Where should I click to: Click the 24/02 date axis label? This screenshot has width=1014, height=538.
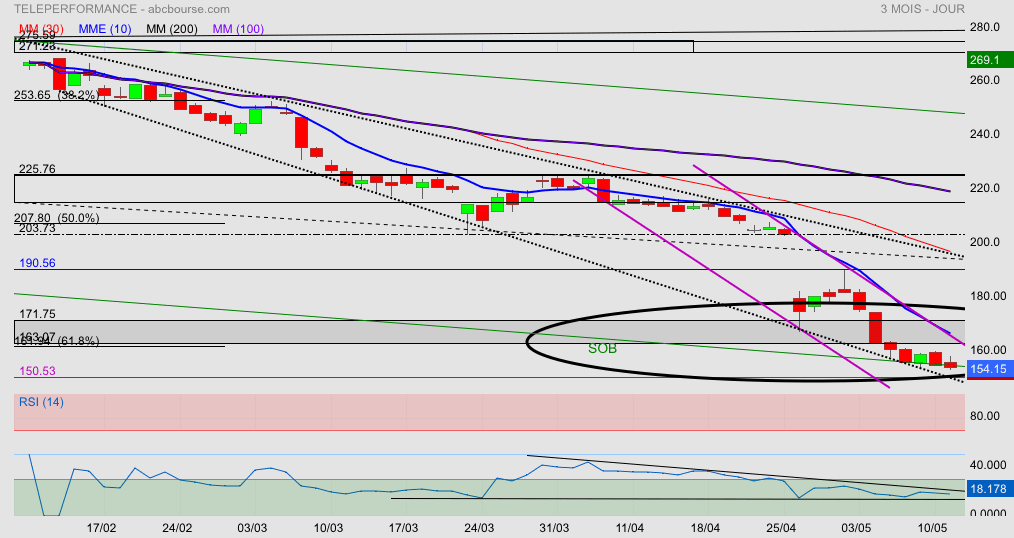tap(177, 528)
